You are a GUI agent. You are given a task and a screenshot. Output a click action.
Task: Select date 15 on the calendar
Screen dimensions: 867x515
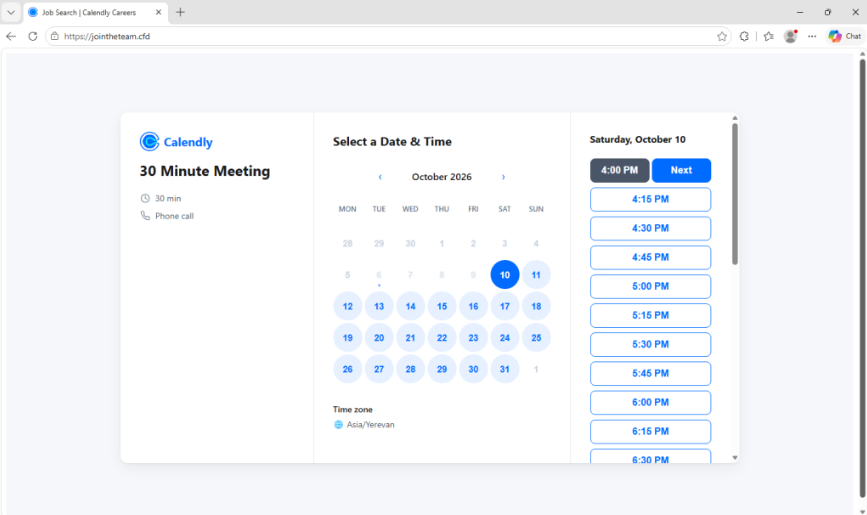442,306
